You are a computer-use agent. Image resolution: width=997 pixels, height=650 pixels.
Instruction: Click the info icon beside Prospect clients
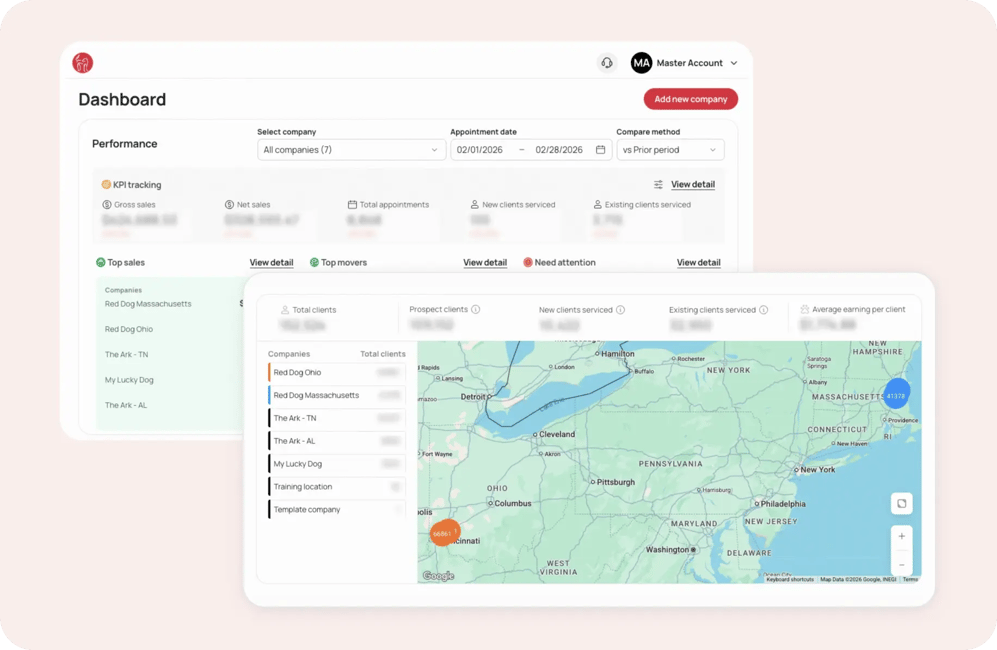click(476, 310)
